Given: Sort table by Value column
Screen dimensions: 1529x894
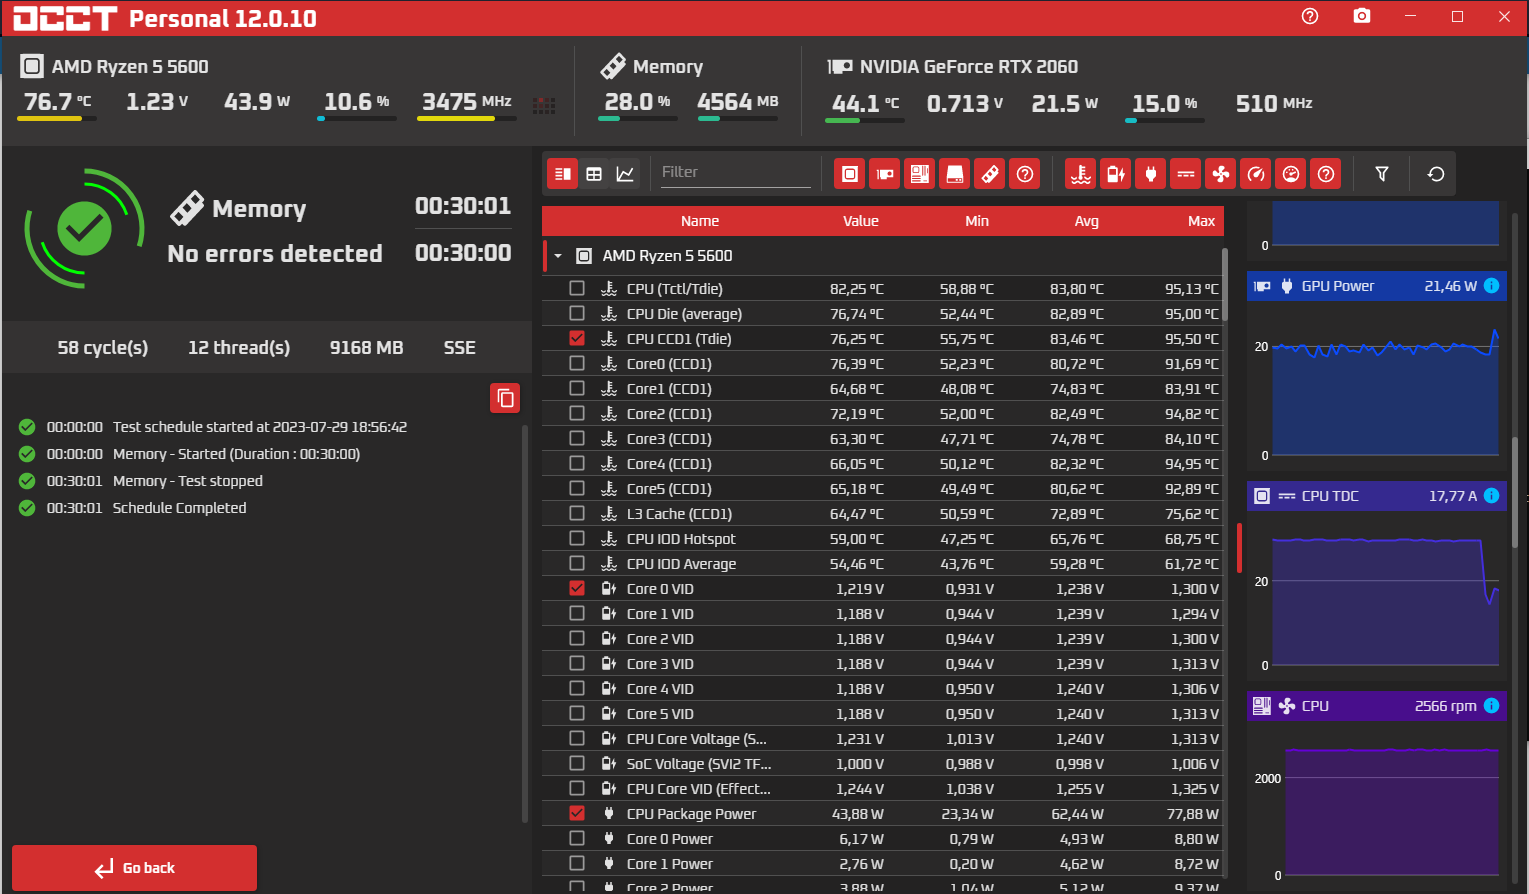Looking at the screenshot, I should tap(860, 221).
